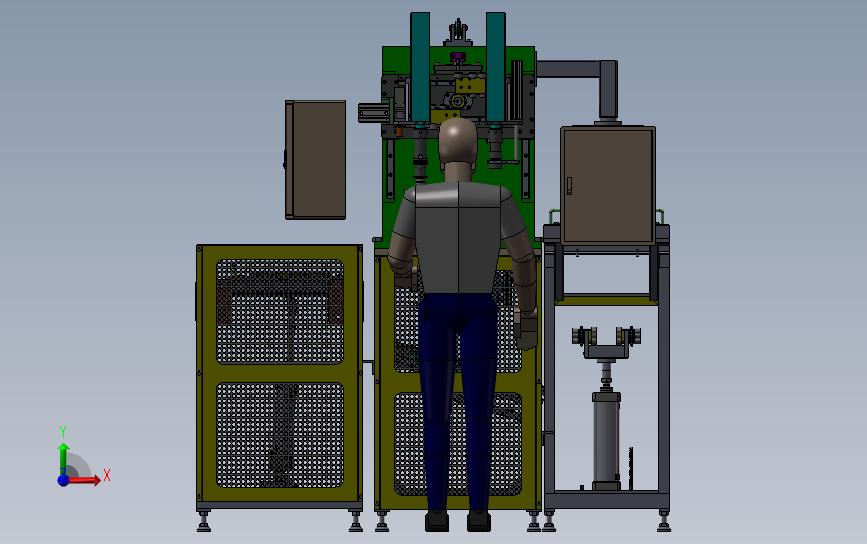The height and width of the screenshot is (544, 867).
Task: Select the door handle on the right brown cabinet
Action: point(570,186)
